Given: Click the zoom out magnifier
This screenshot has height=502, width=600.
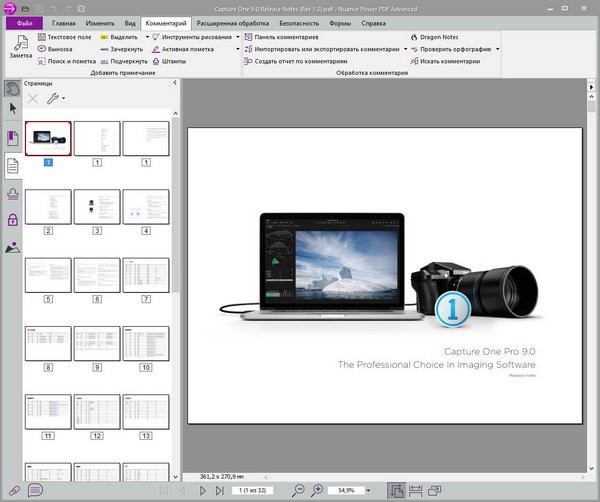Looking at the screenshot, I should pos(299,491).
